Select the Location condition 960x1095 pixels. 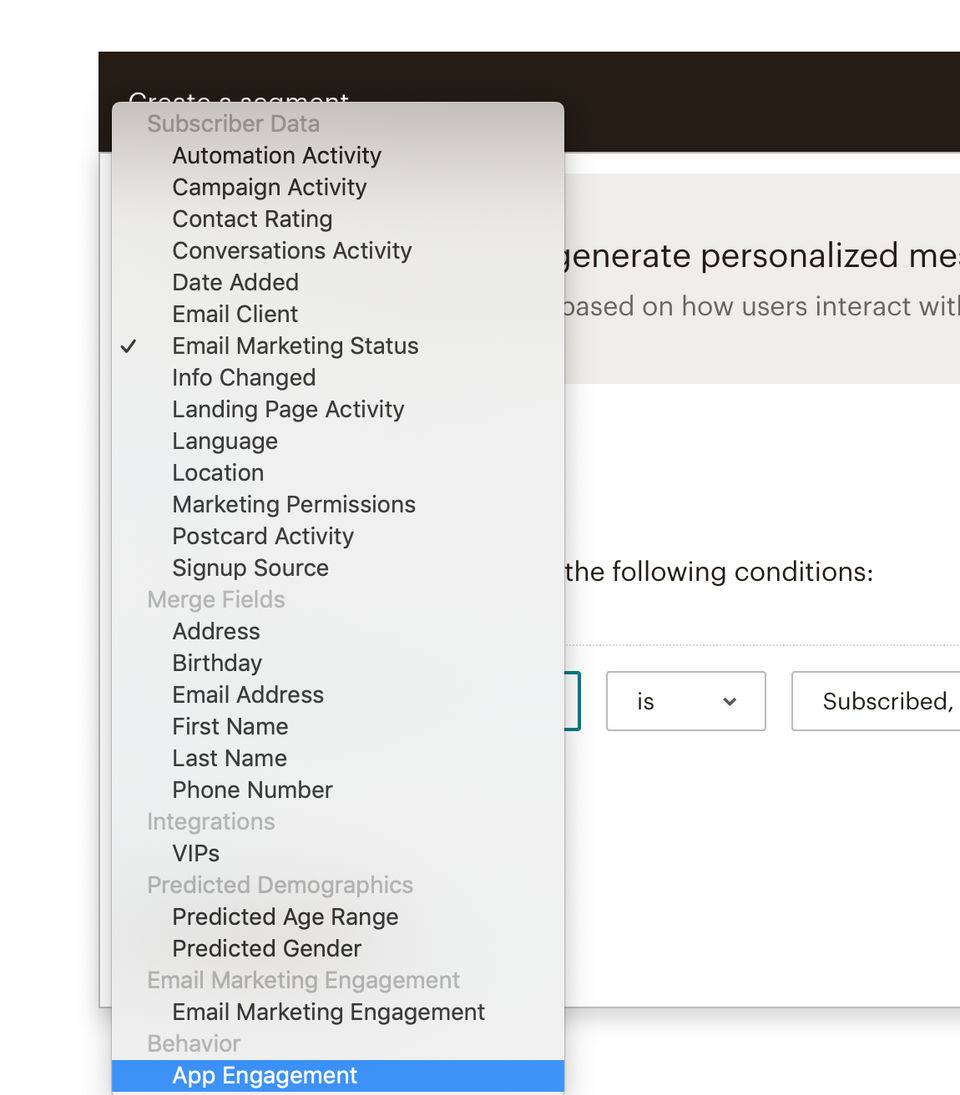218,473
